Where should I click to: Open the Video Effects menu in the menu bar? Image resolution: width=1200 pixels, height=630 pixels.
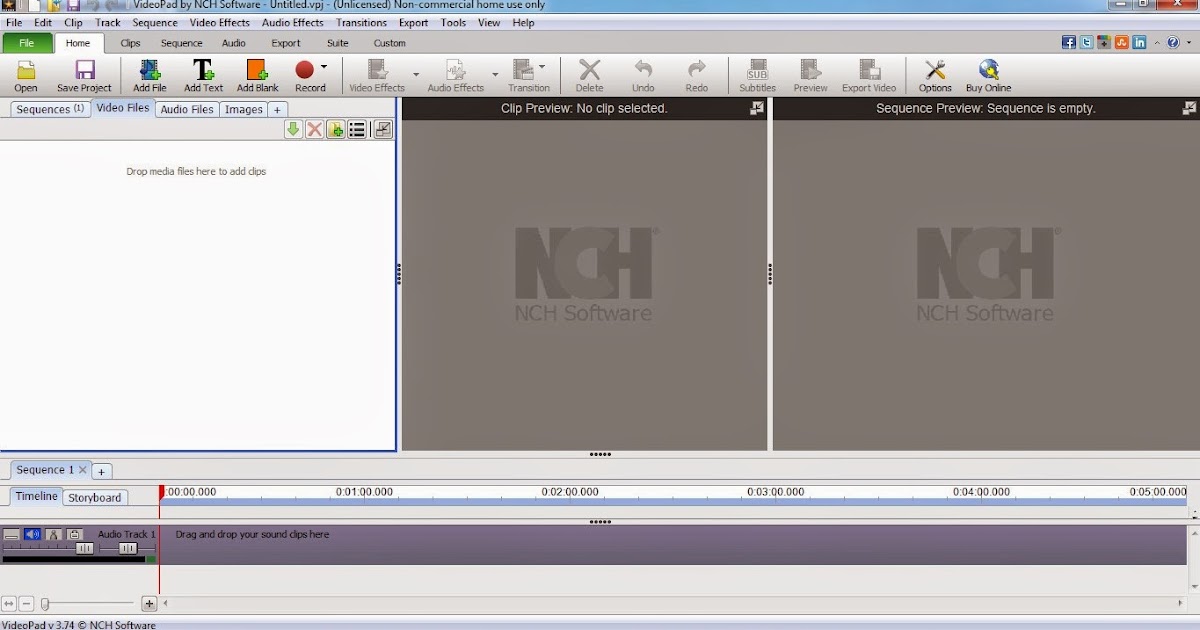point(220,22)
